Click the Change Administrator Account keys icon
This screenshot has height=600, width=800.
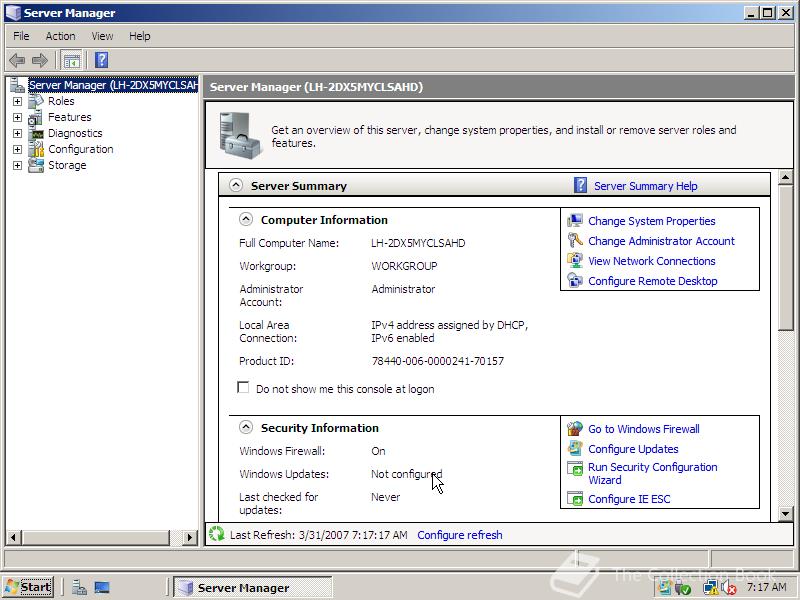[x=575, y=240]
